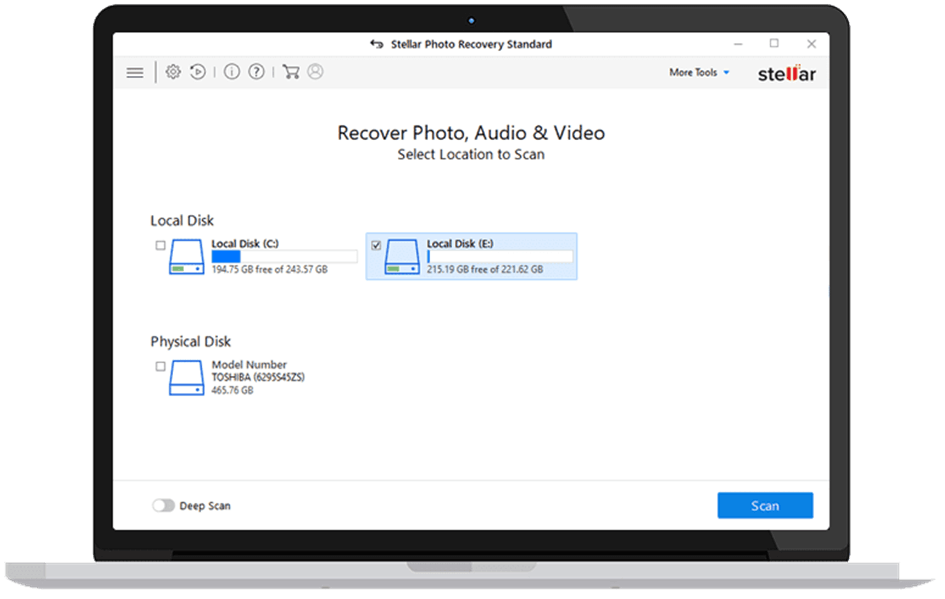Screen dimensions: 945x599
Task: Check the Local Disk (C:) checkbox
Action: pos(160,245)
